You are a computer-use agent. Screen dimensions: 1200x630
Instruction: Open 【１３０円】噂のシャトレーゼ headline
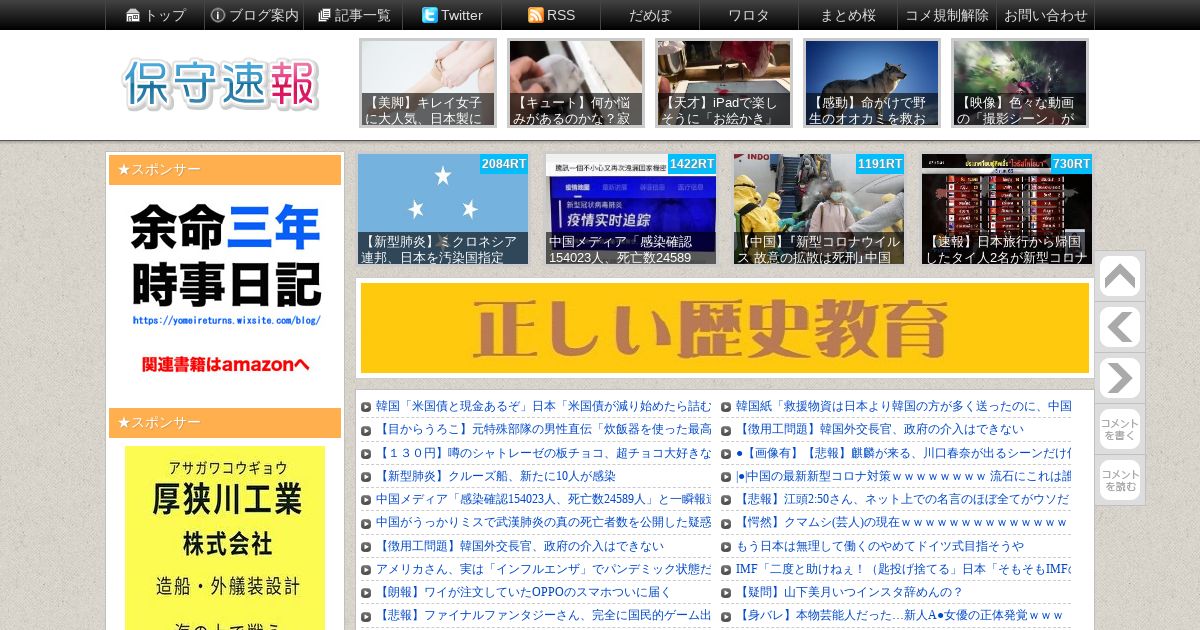(543, 453)
